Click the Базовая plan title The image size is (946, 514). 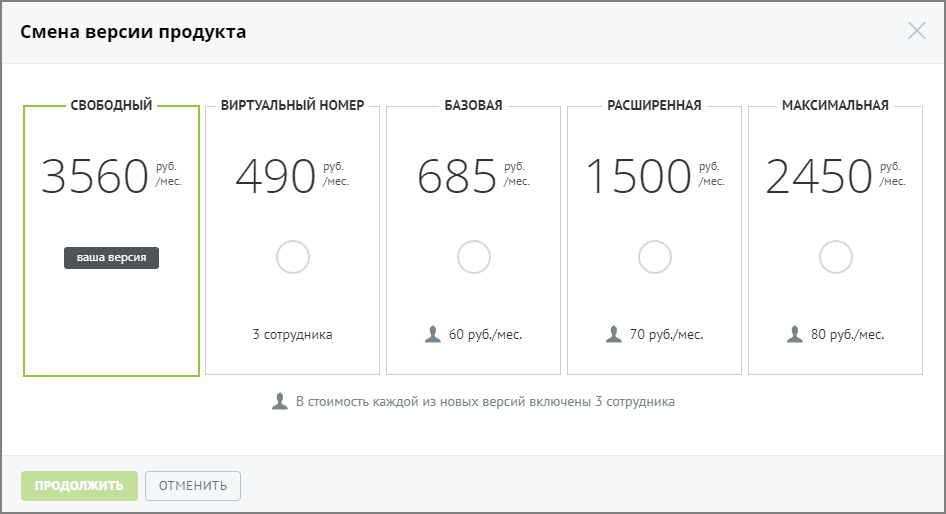(474, 106)
